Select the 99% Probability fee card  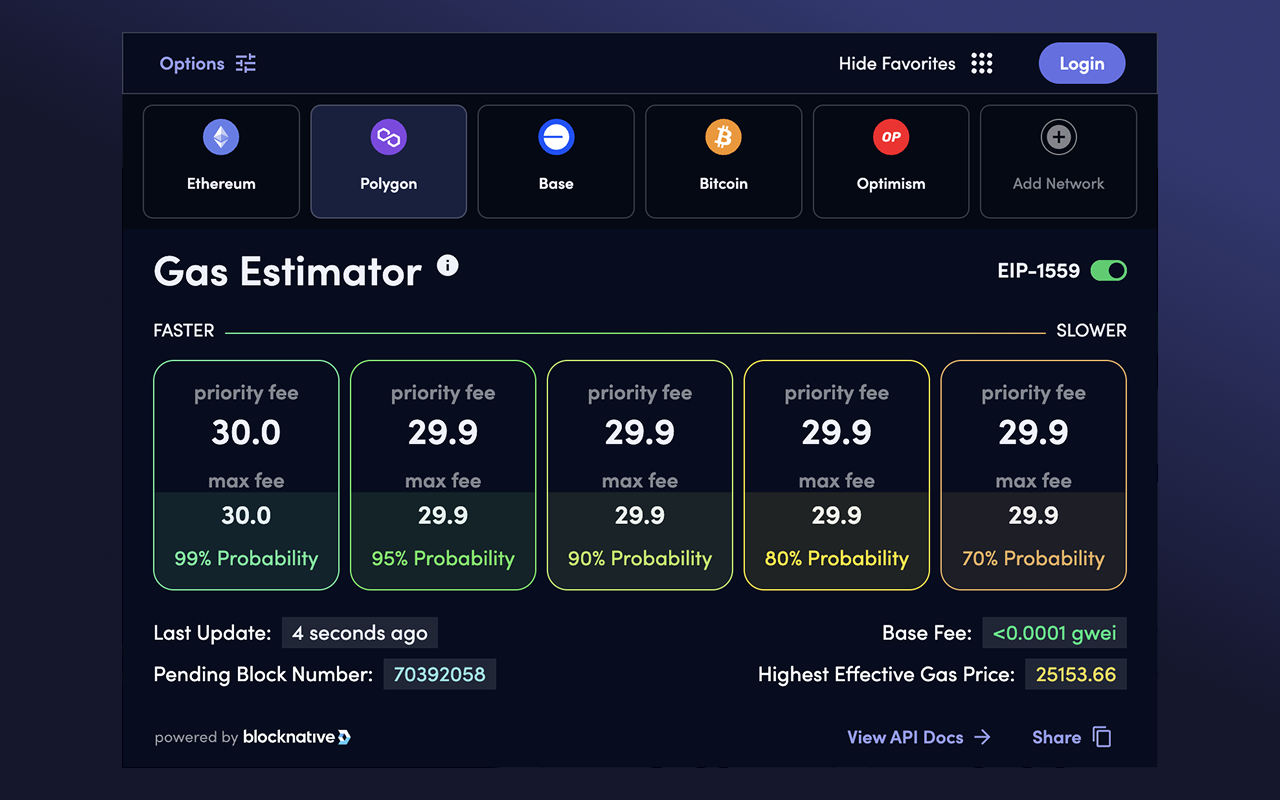point(246,475)
